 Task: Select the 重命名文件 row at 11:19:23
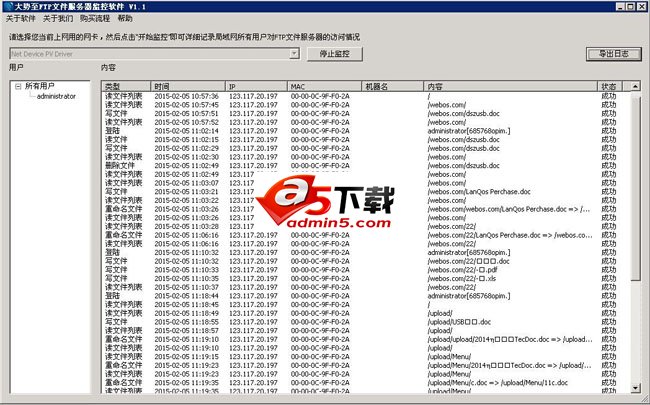[x=366, y=365]
